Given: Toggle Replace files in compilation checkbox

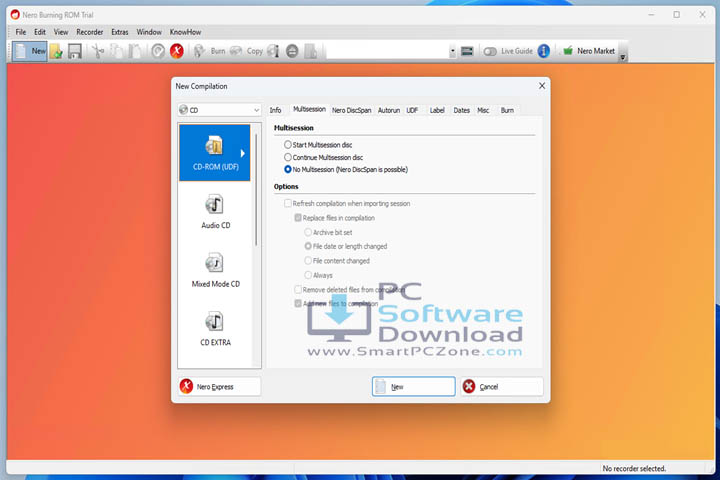Looking at the screenshot, I should [x=298, y=218].
